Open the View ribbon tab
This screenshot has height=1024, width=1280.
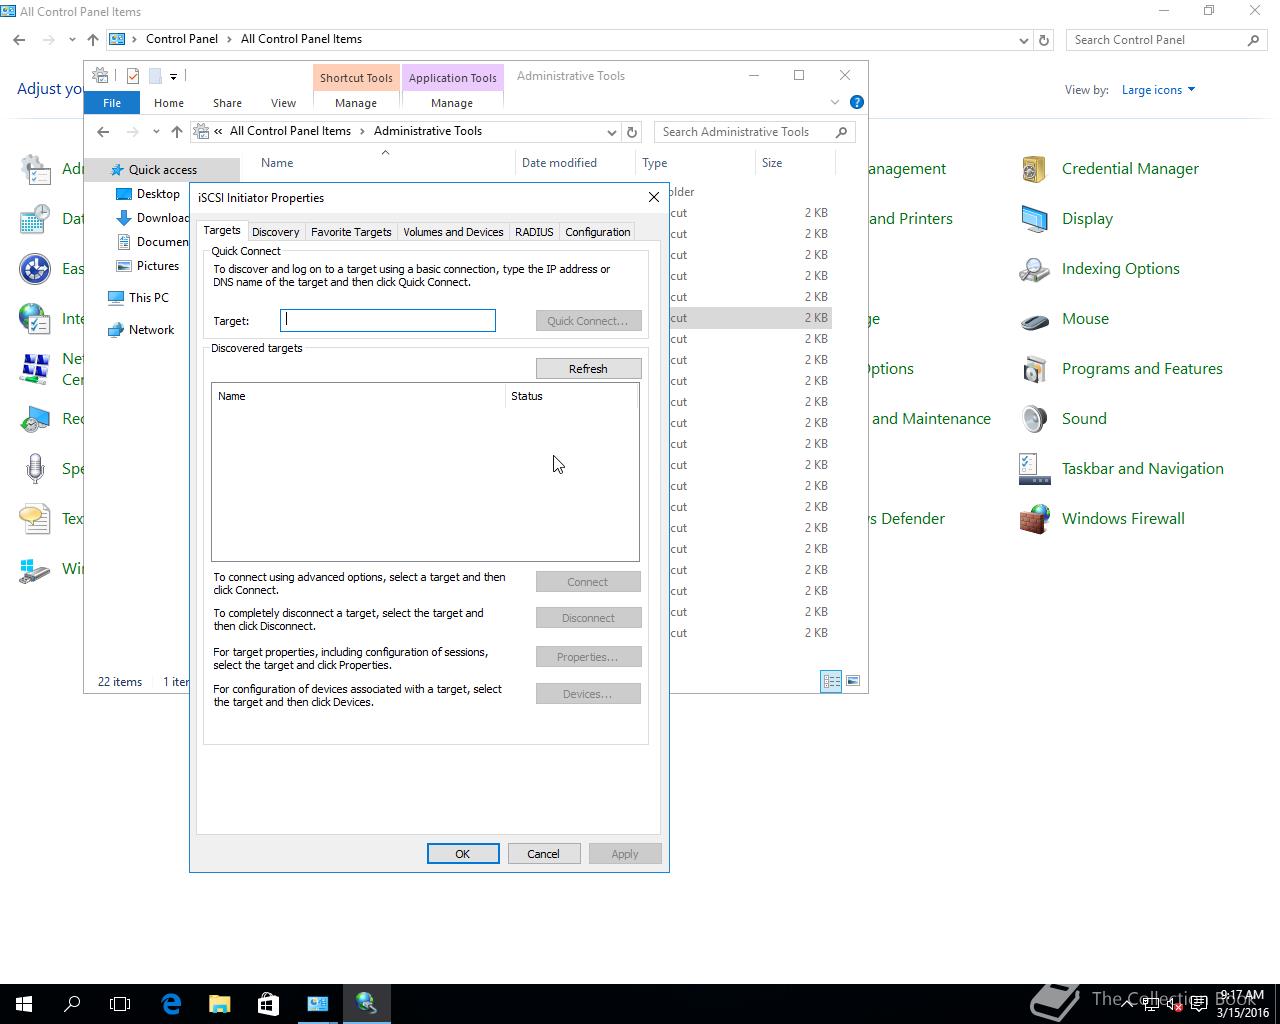(x=283, y=103)
